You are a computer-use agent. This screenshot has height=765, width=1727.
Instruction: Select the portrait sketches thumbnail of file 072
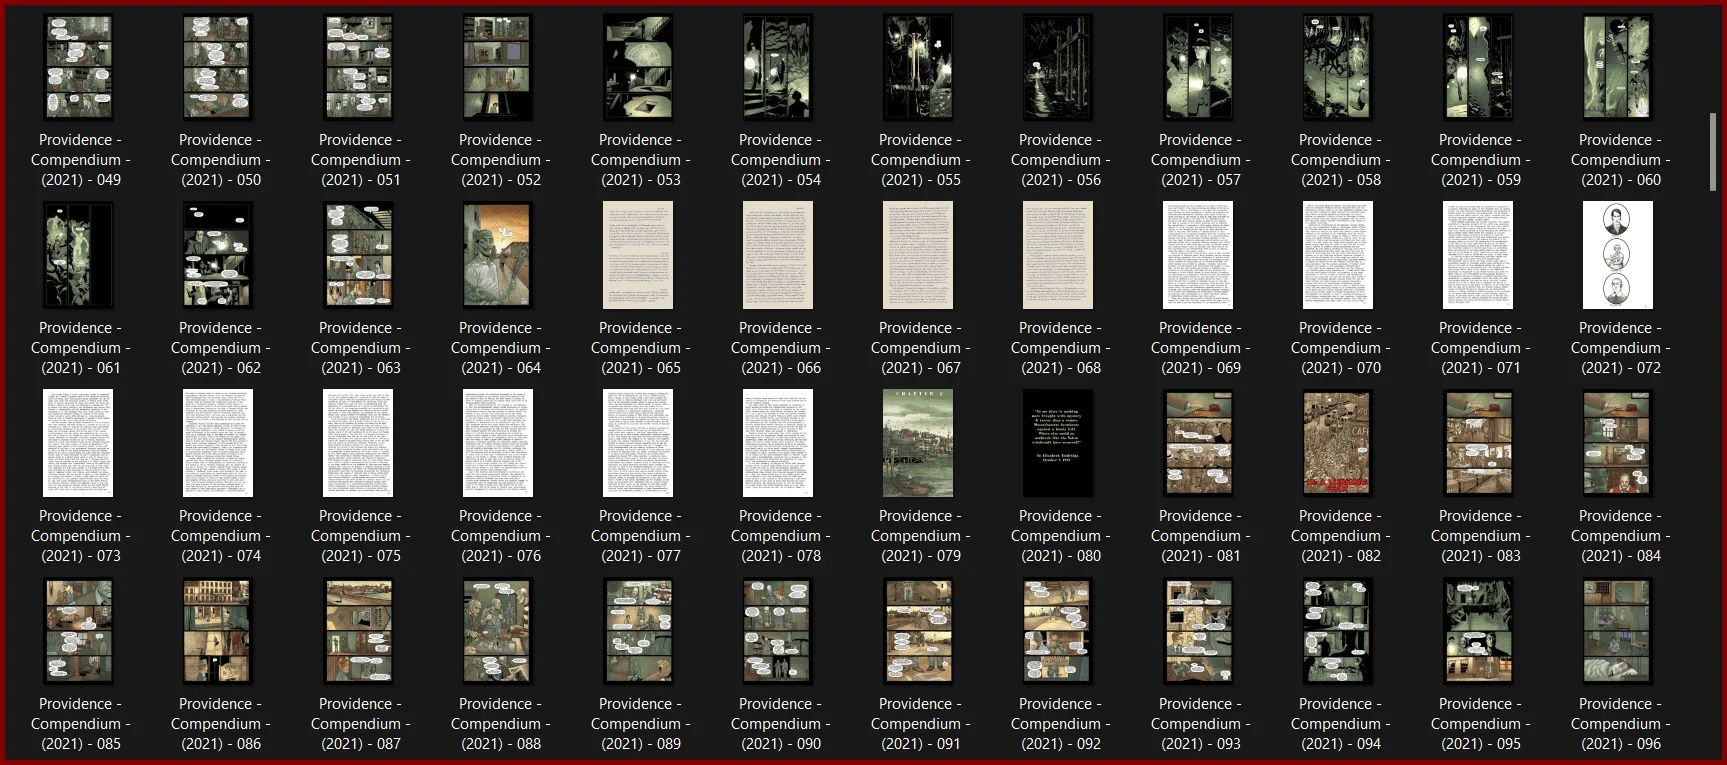click(1618, 255)
